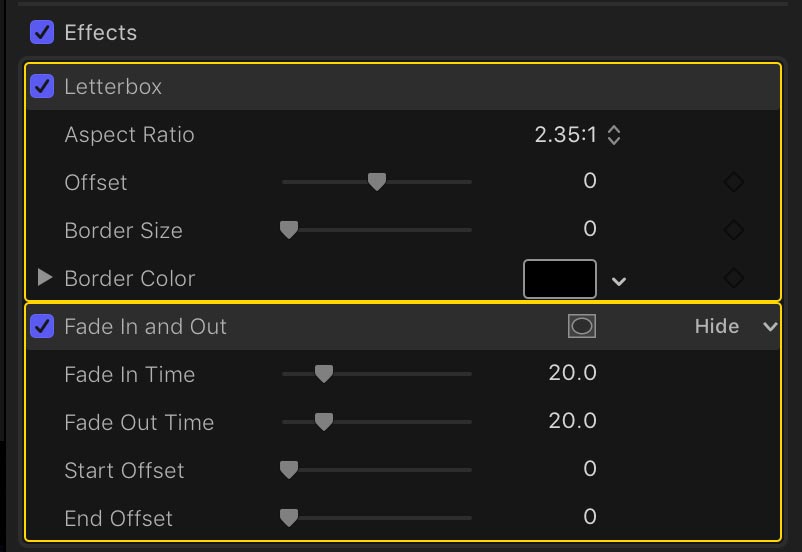Click the Fade In Time slider thumb
Image resolution: width=802 pixels, height=552 pixels.
tap(324, 374)
